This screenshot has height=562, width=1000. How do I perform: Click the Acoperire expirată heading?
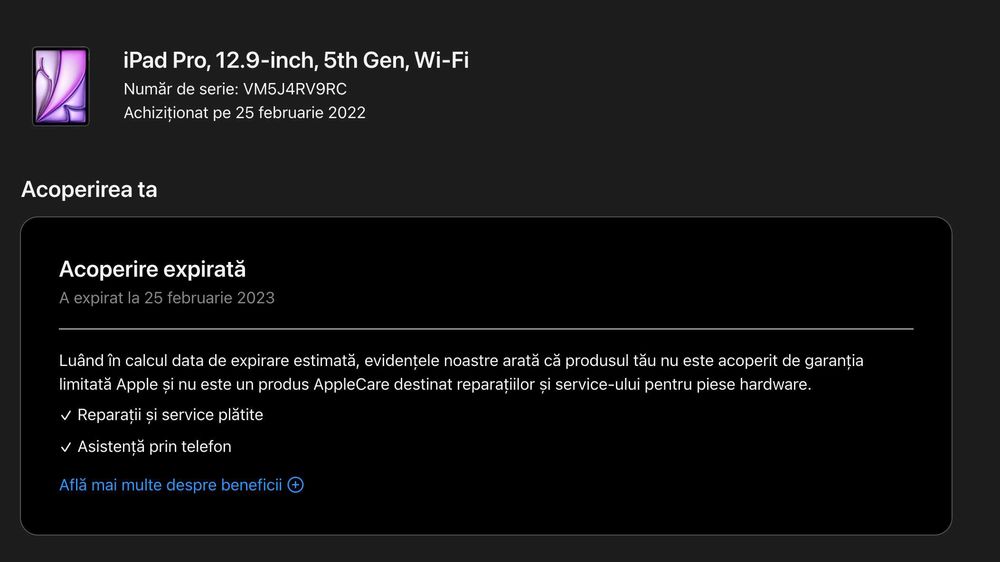[152, 269]
